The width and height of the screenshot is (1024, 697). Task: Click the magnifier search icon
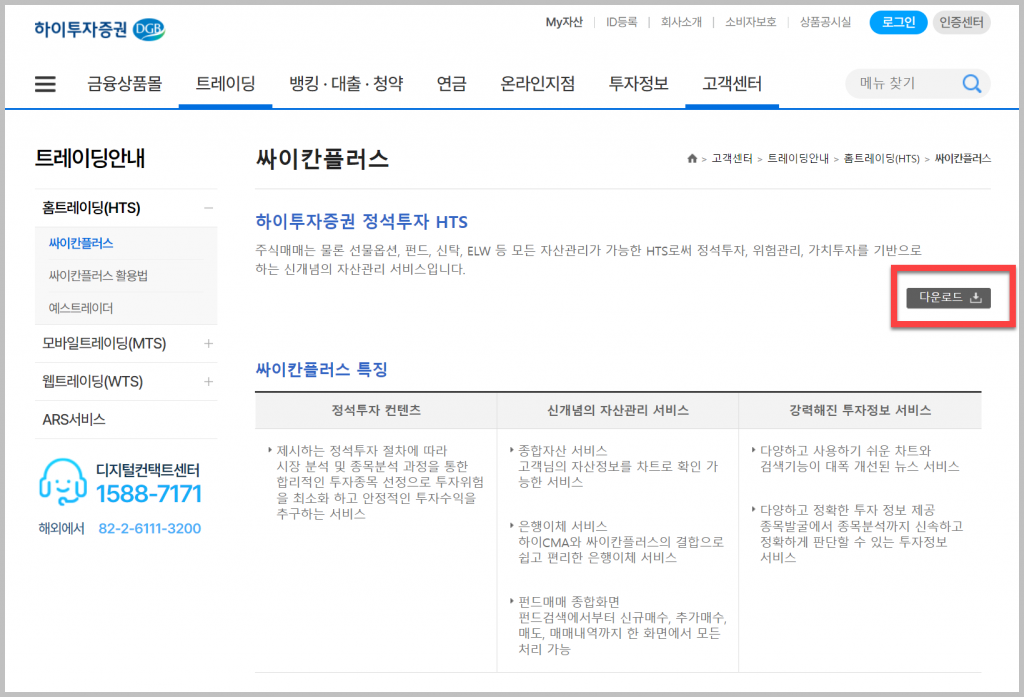tap(972, 84)
